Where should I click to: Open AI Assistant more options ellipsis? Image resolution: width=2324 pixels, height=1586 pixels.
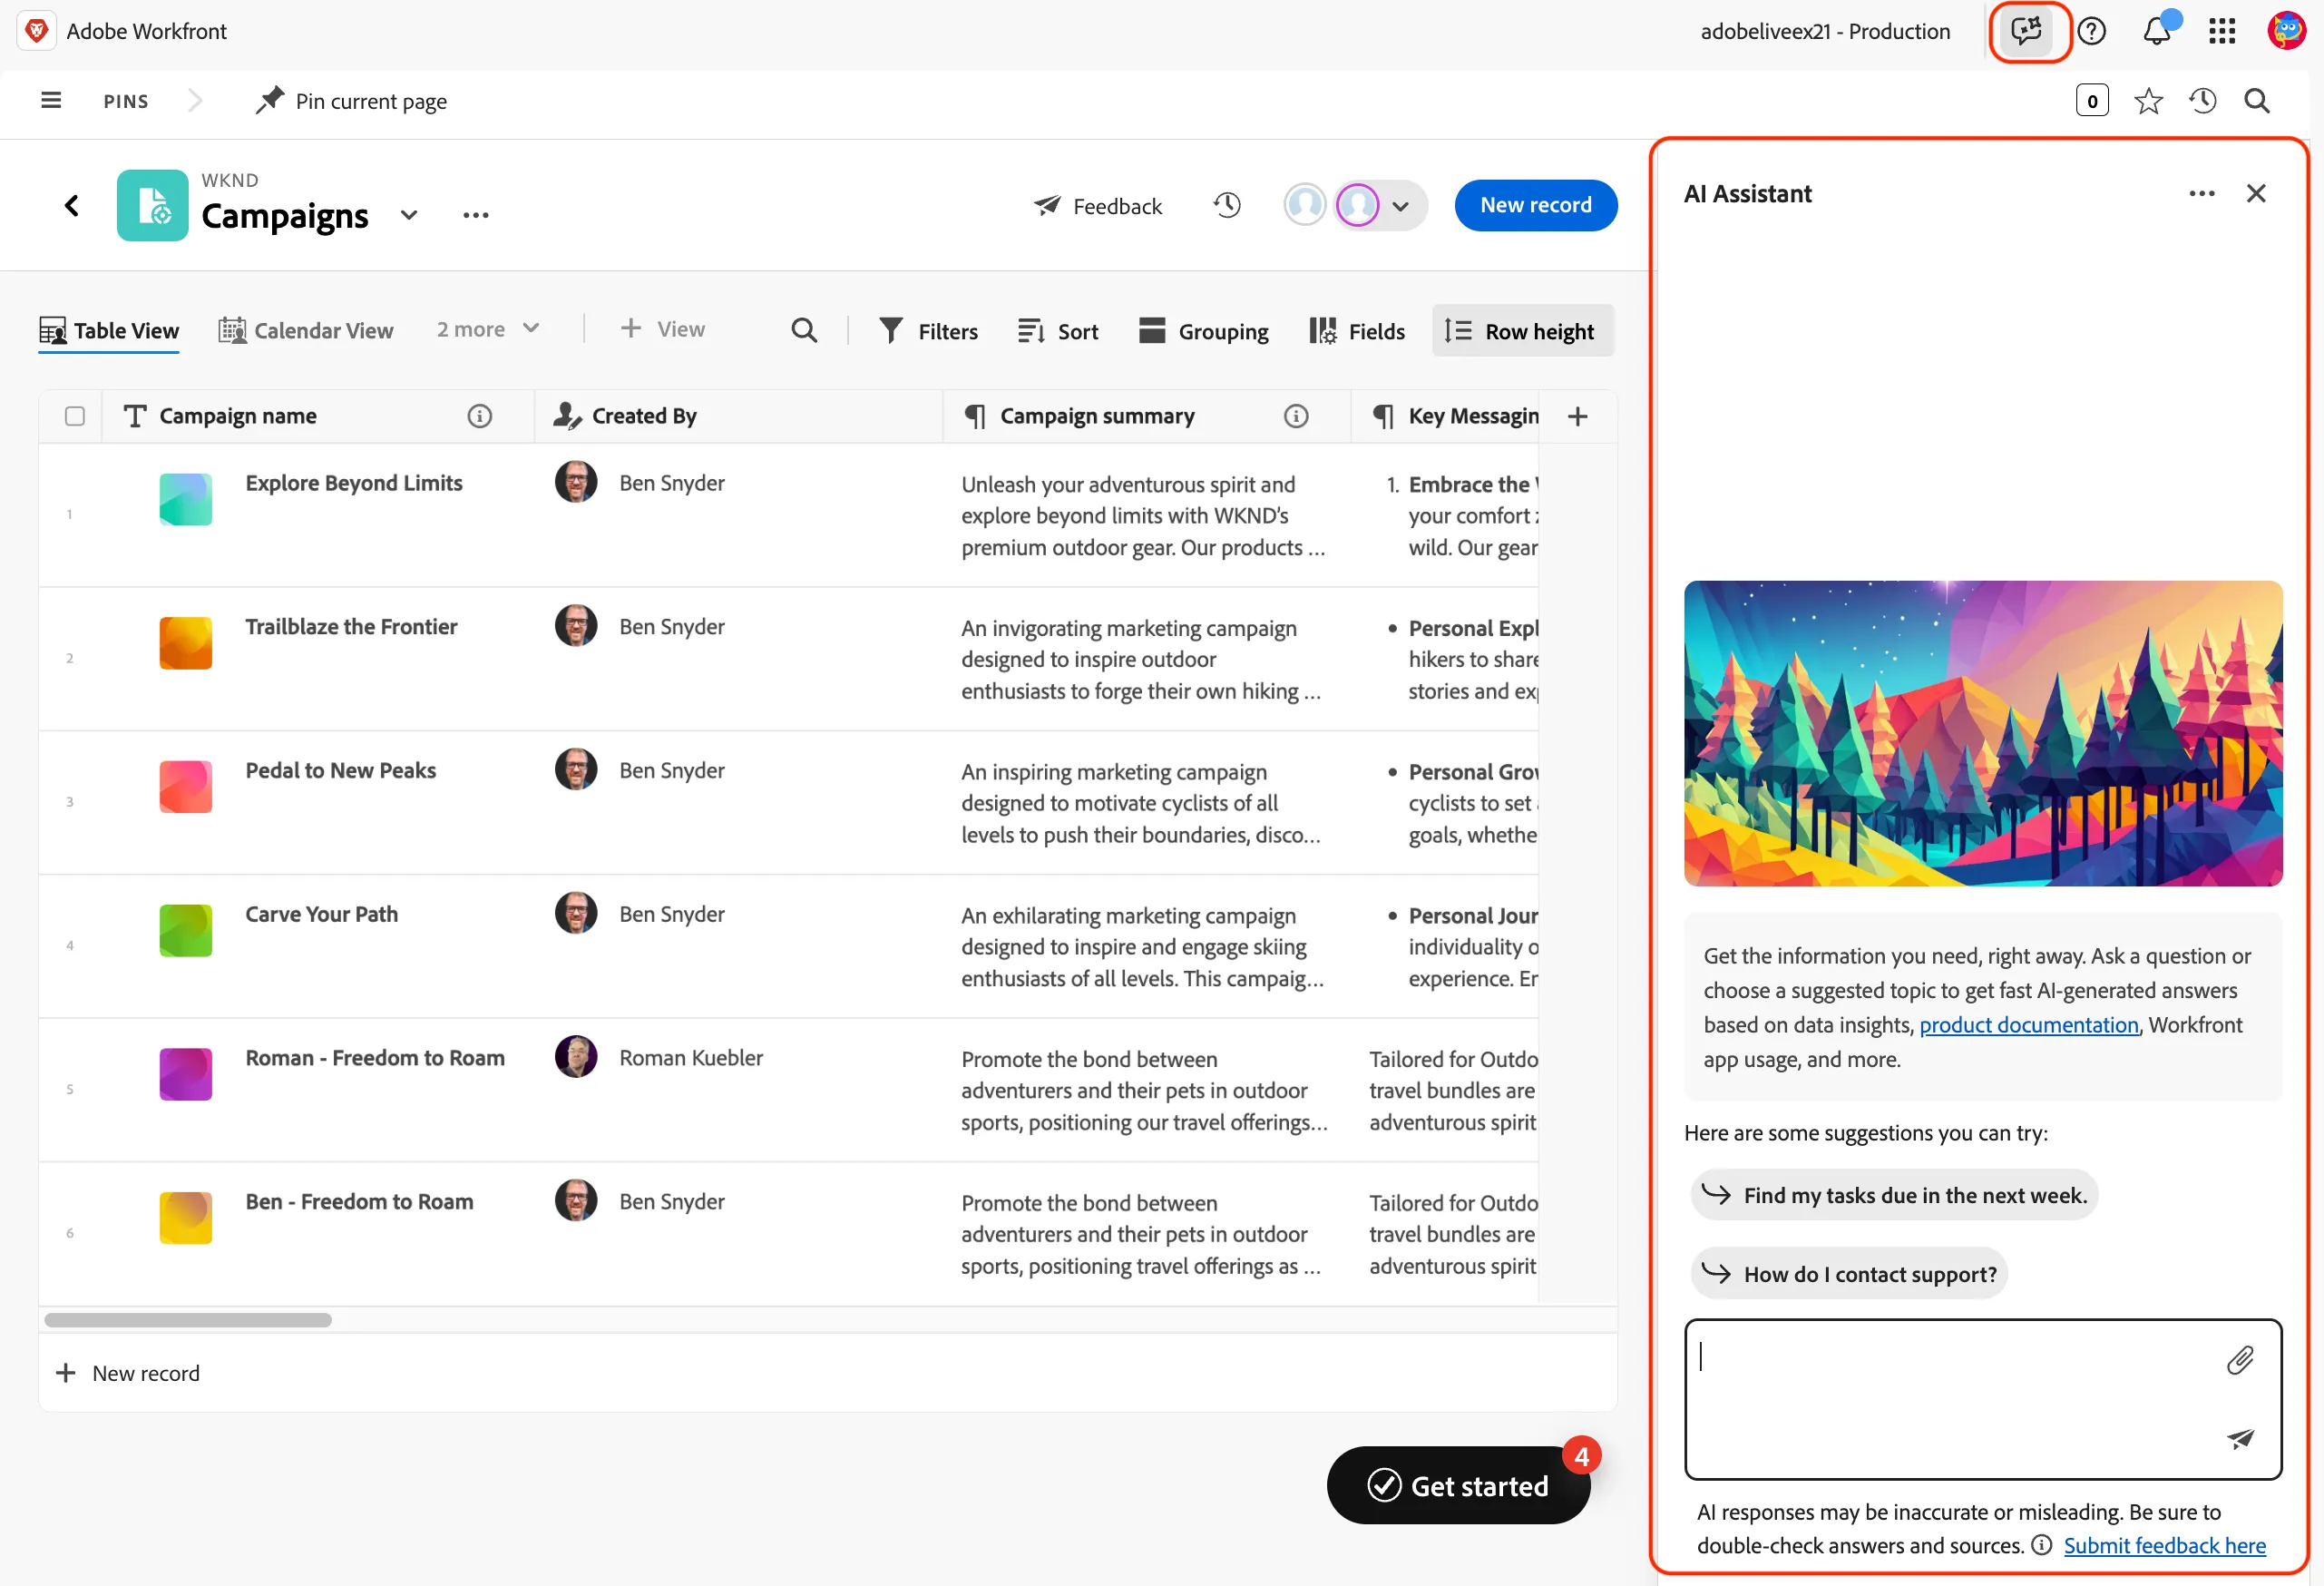pyautogui.click(x=2201, y=193)
